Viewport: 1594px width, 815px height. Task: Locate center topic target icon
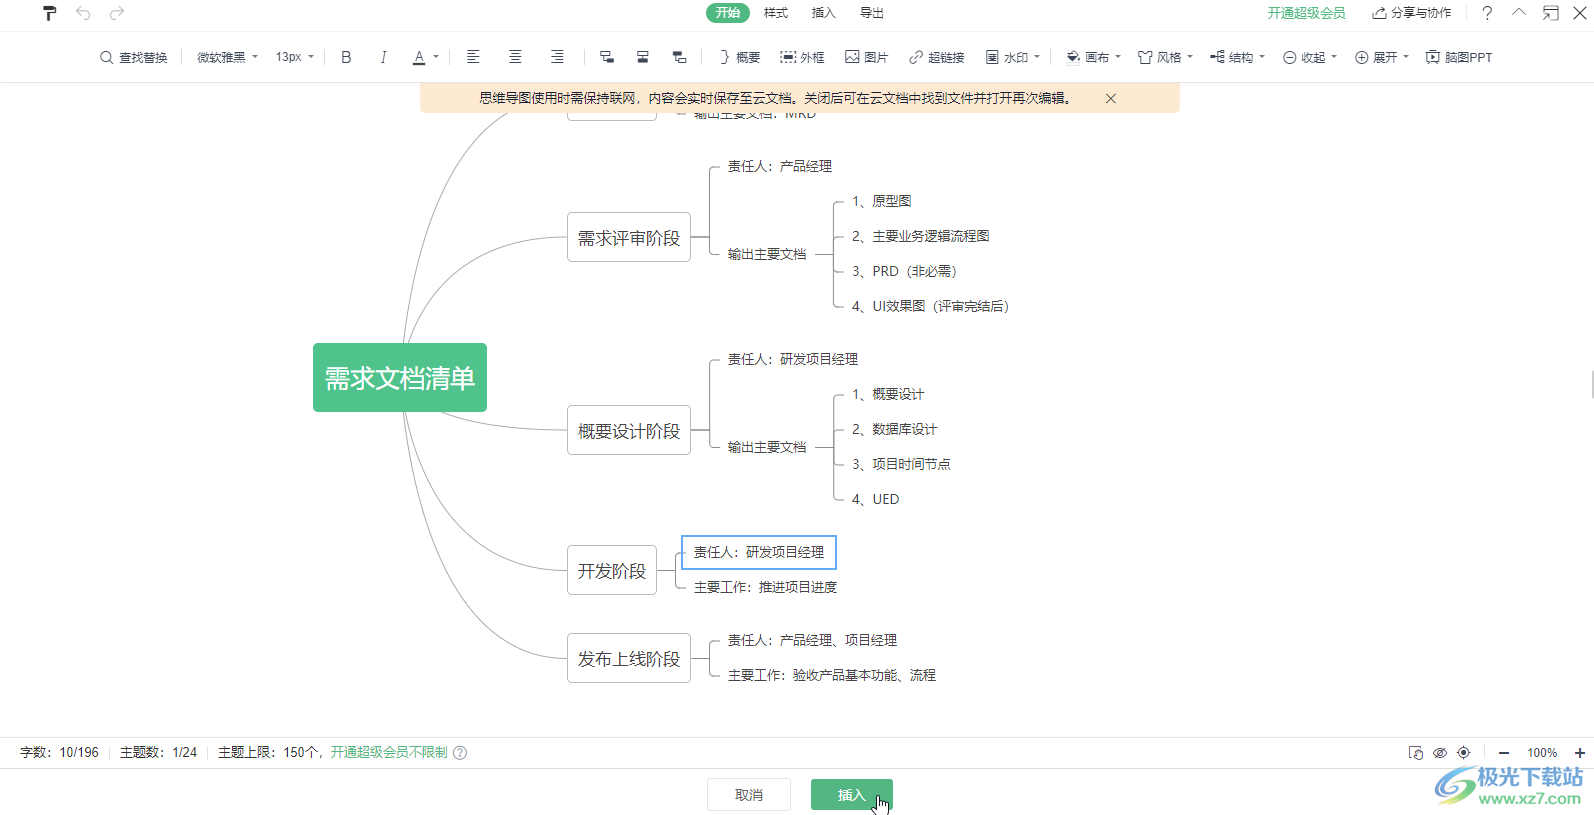pyautogui.click(x=1464, y=753)
